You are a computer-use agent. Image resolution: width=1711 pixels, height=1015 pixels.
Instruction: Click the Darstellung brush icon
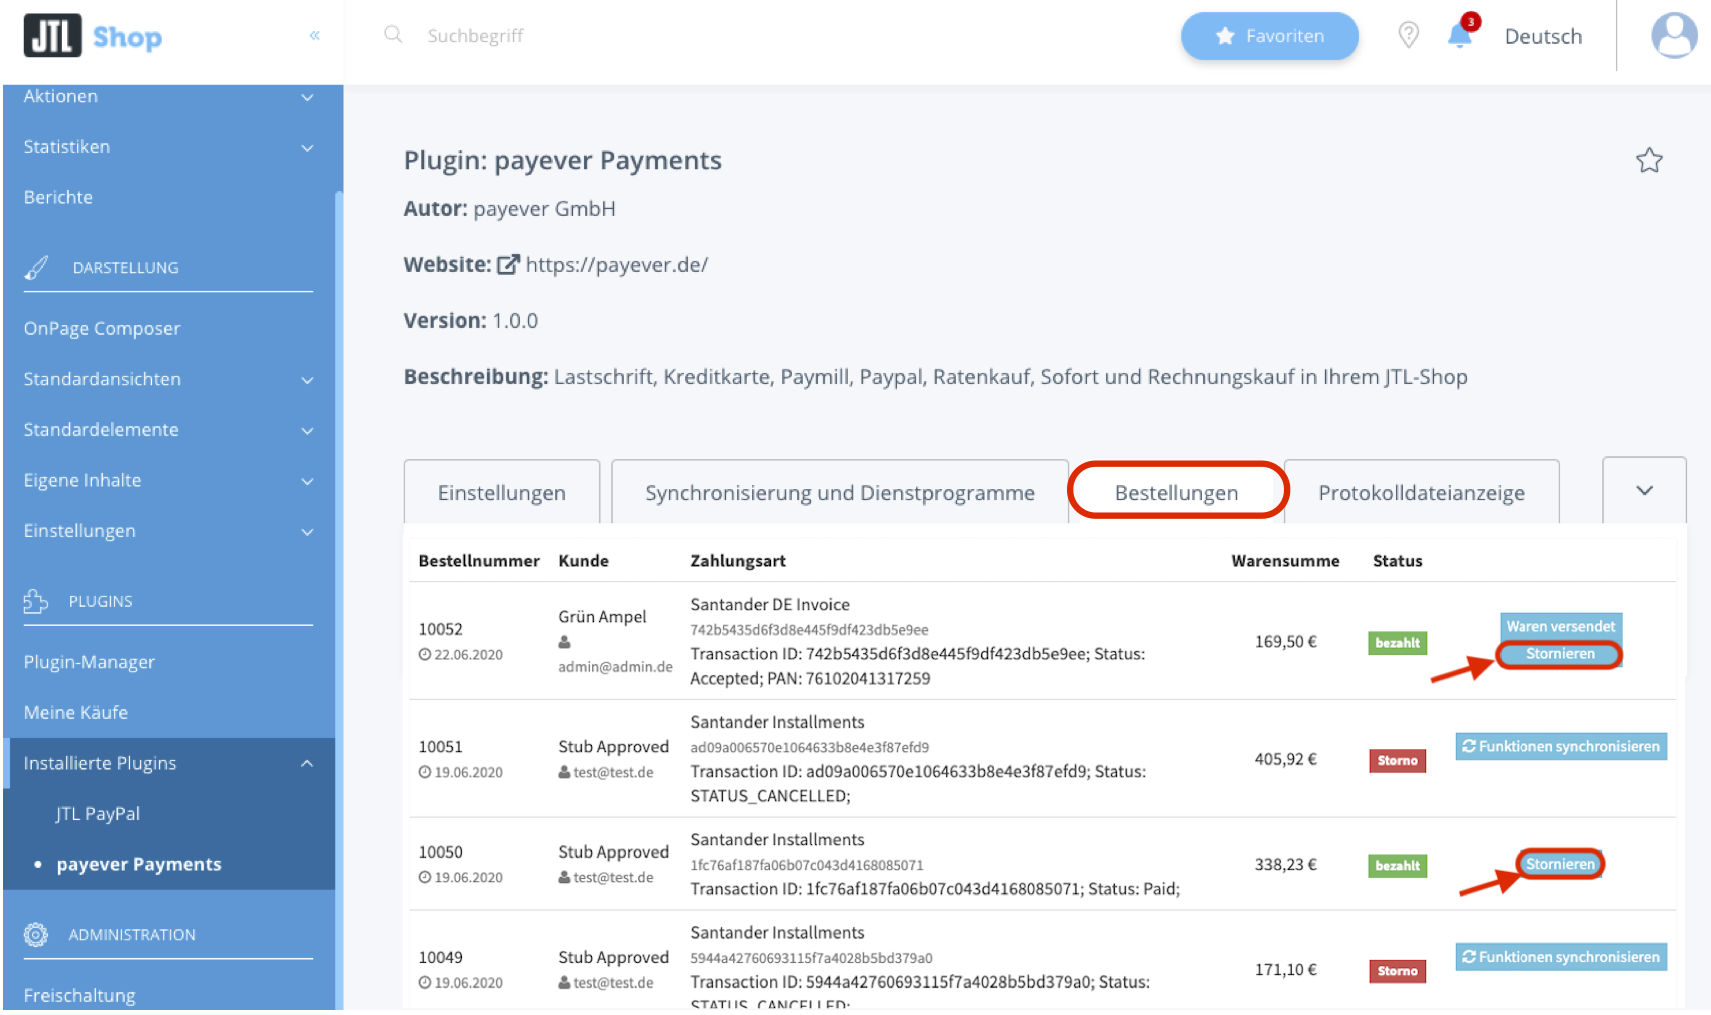36,268
